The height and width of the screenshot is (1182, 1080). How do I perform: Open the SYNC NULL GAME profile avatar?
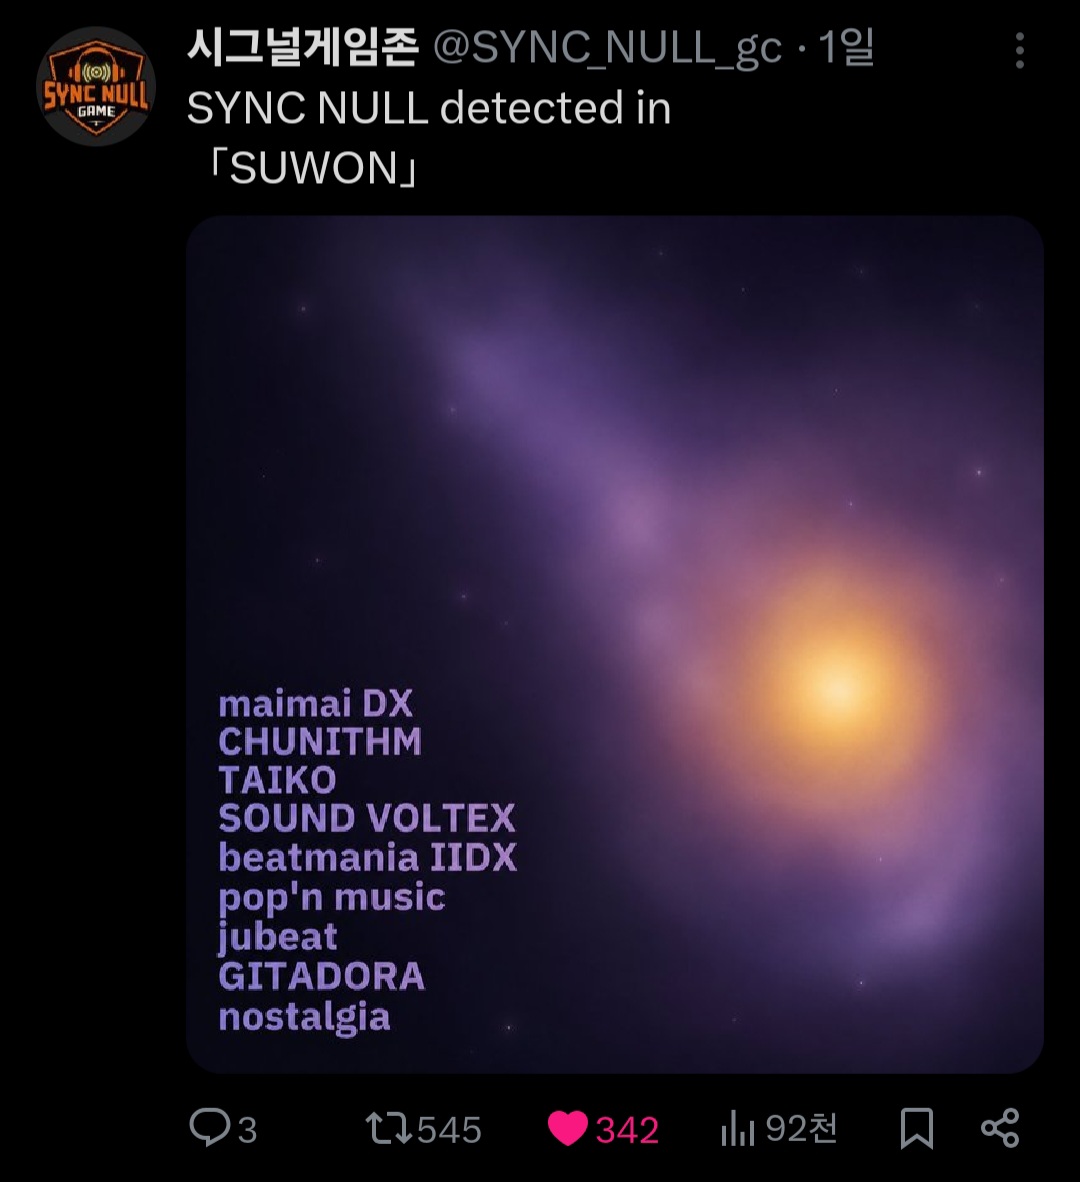(x=96, y=86)
